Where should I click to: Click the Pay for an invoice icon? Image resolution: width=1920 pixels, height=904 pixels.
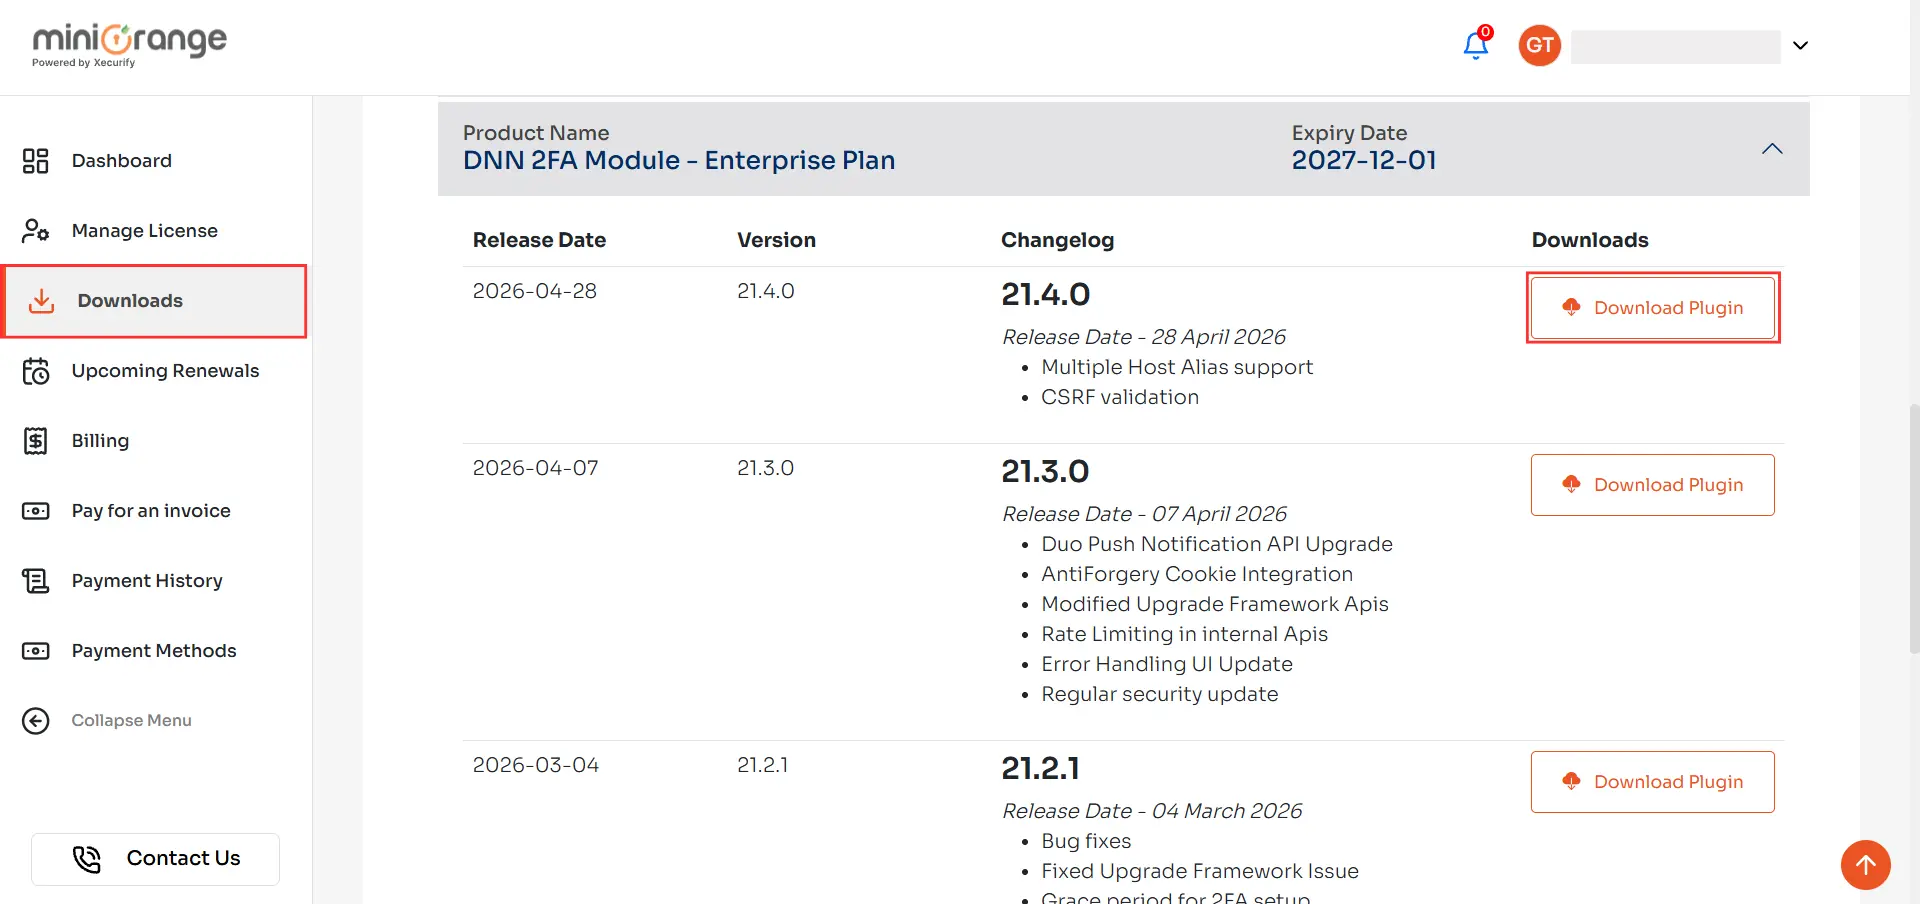pos(36,511)
